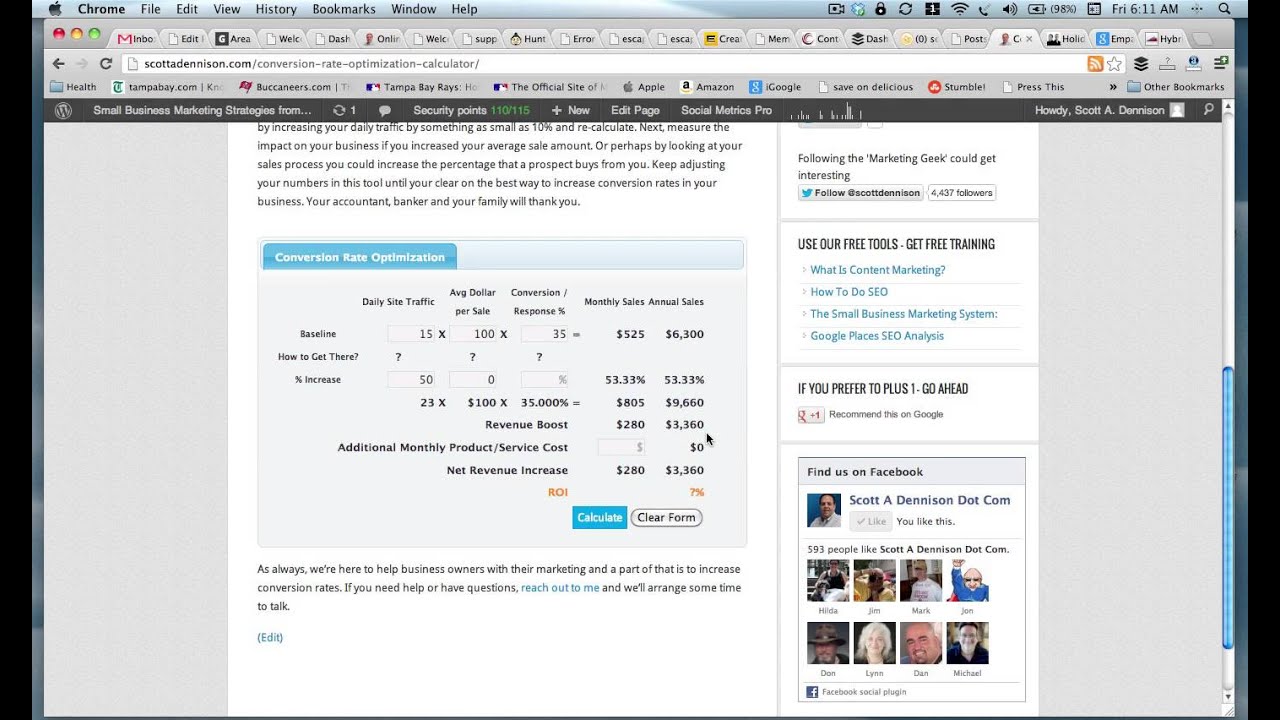Open the Bookmarks menu

pyautogui.click(x=344, y=9)
